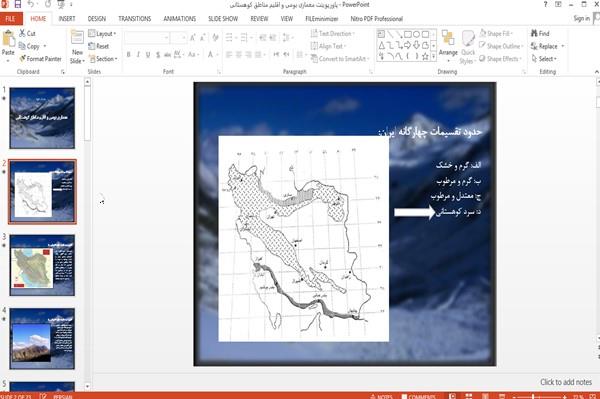Click the Save icon in quick access toolbar
Screen dimensions: 600x399
18,4
